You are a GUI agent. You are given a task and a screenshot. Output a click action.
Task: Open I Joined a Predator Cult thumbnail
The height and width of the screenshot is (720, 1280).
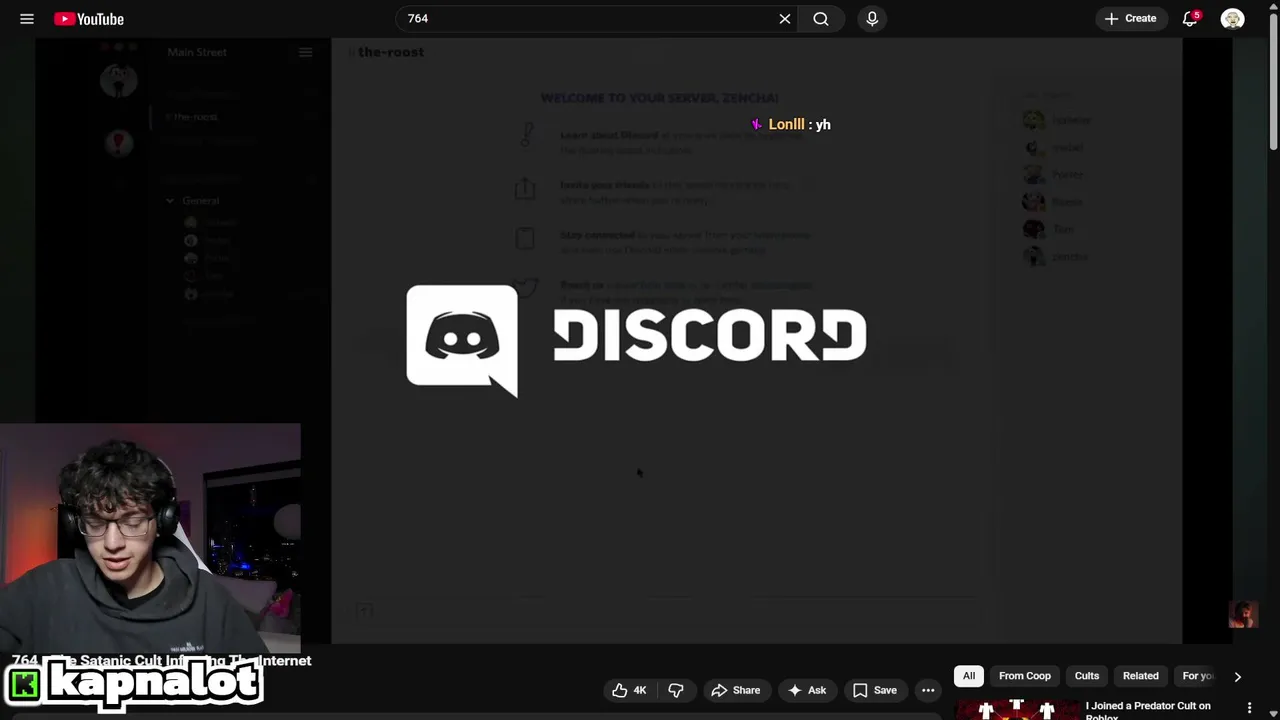click(1017, 710)
